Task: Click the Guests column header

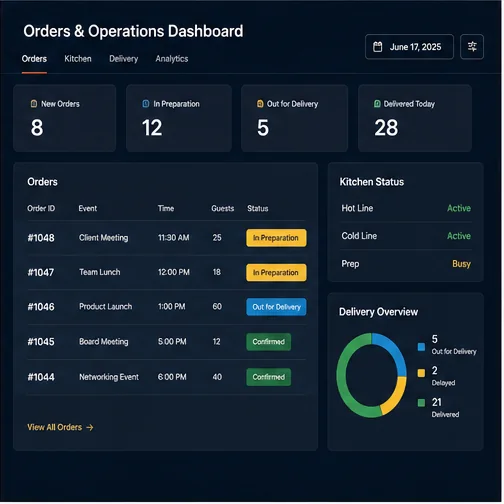Action: pos(223,209)
